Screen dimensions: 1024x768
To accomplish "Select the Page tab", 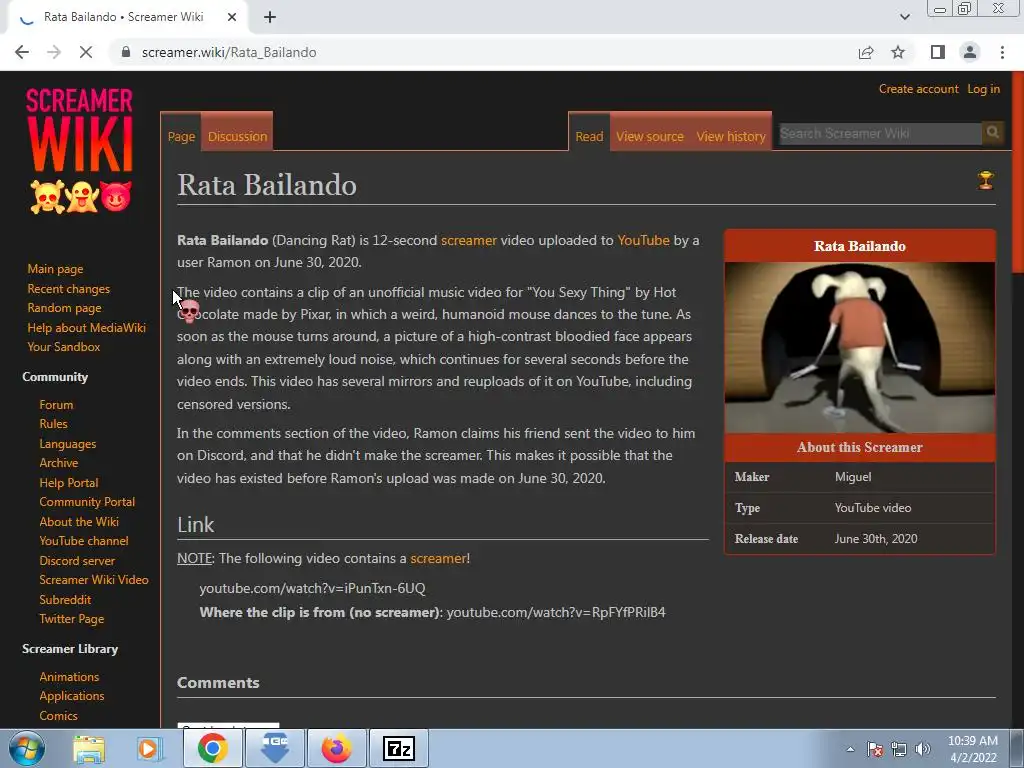I will [x=181, y=136].
